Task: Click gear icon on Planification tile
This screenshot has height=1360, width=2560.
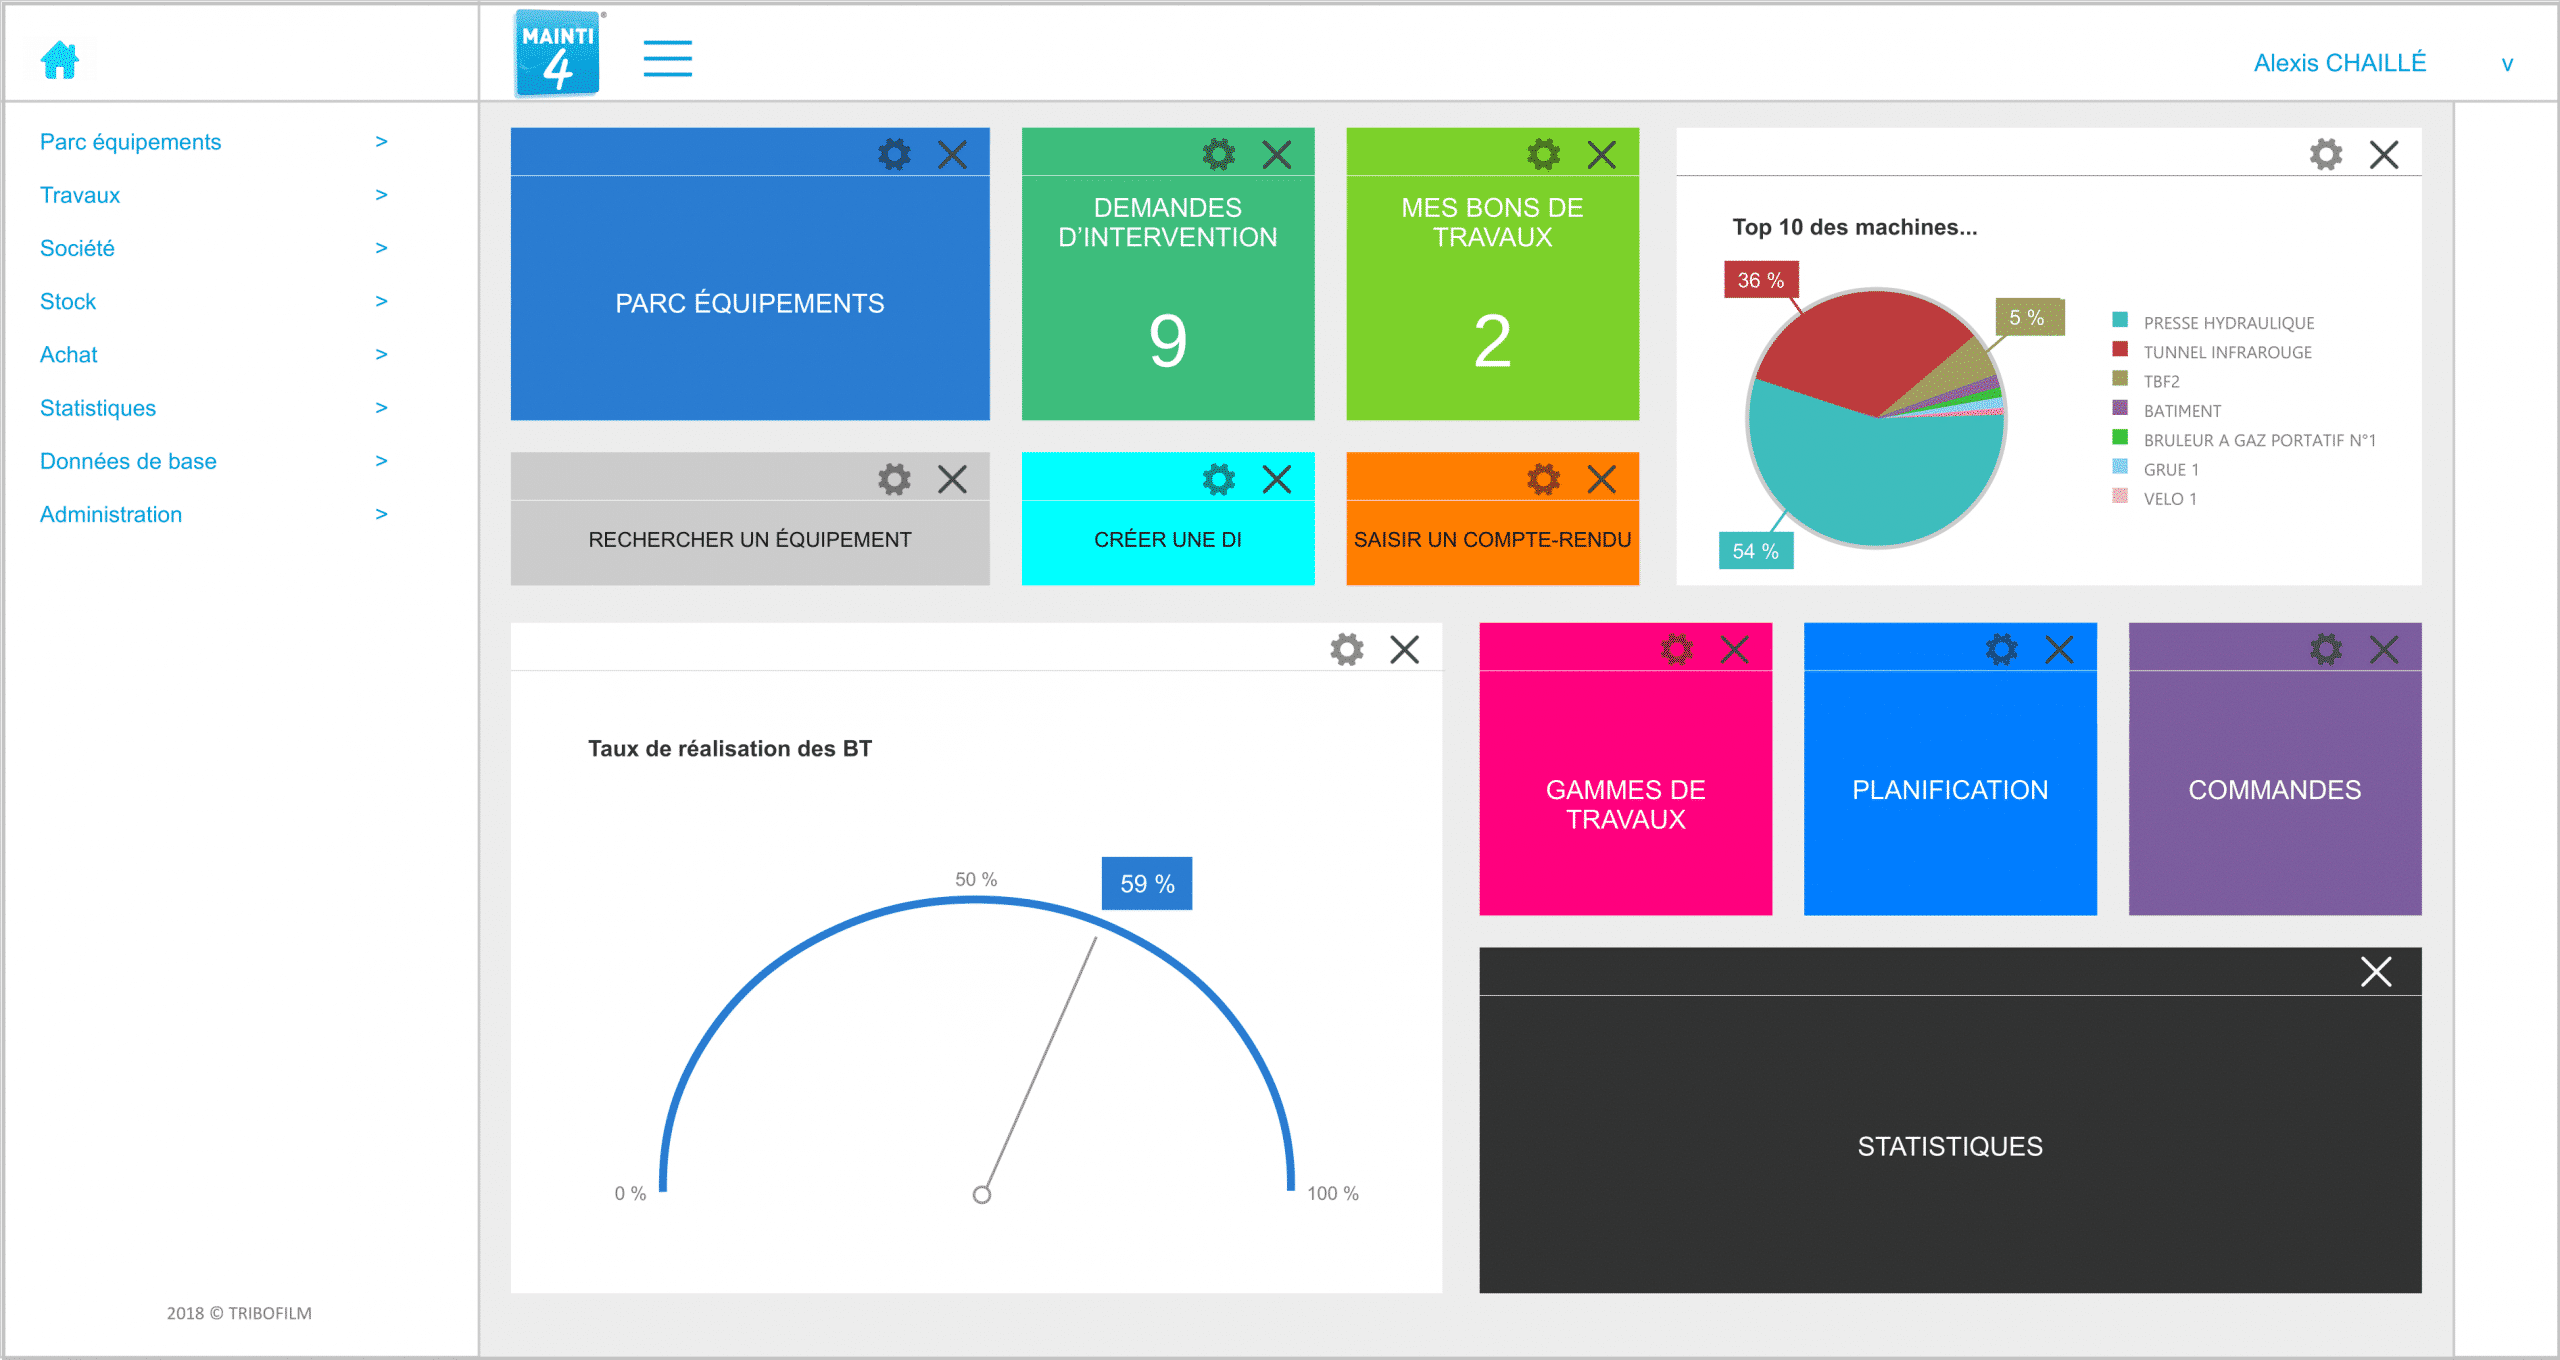Action: point(2001,650)
